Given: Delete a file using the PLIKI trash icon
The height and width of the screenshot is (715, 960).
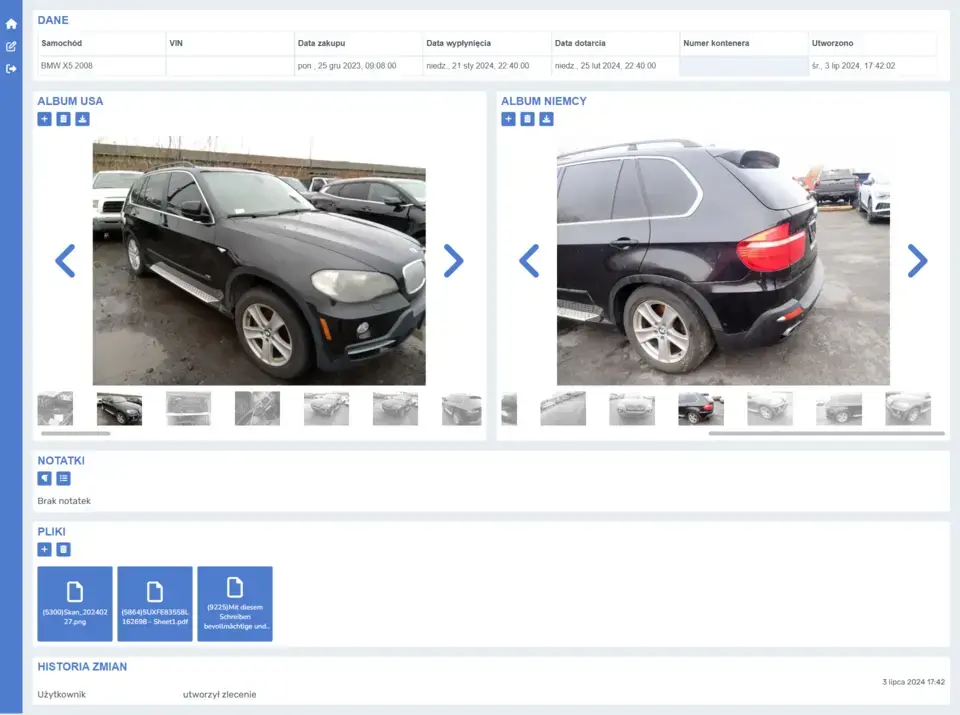Looking at the screenshot, I should 62,549.
